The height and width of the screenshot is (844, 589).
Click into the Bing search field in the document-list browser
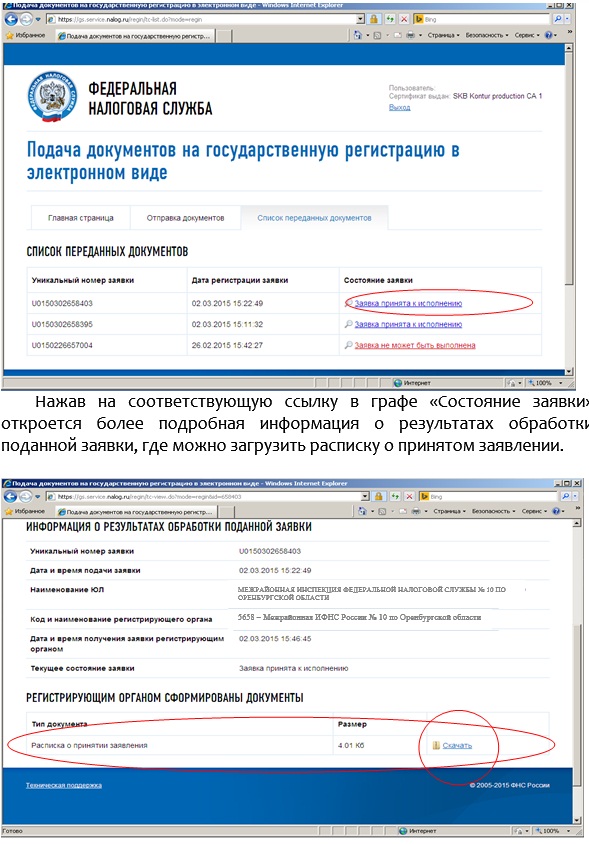483,19
